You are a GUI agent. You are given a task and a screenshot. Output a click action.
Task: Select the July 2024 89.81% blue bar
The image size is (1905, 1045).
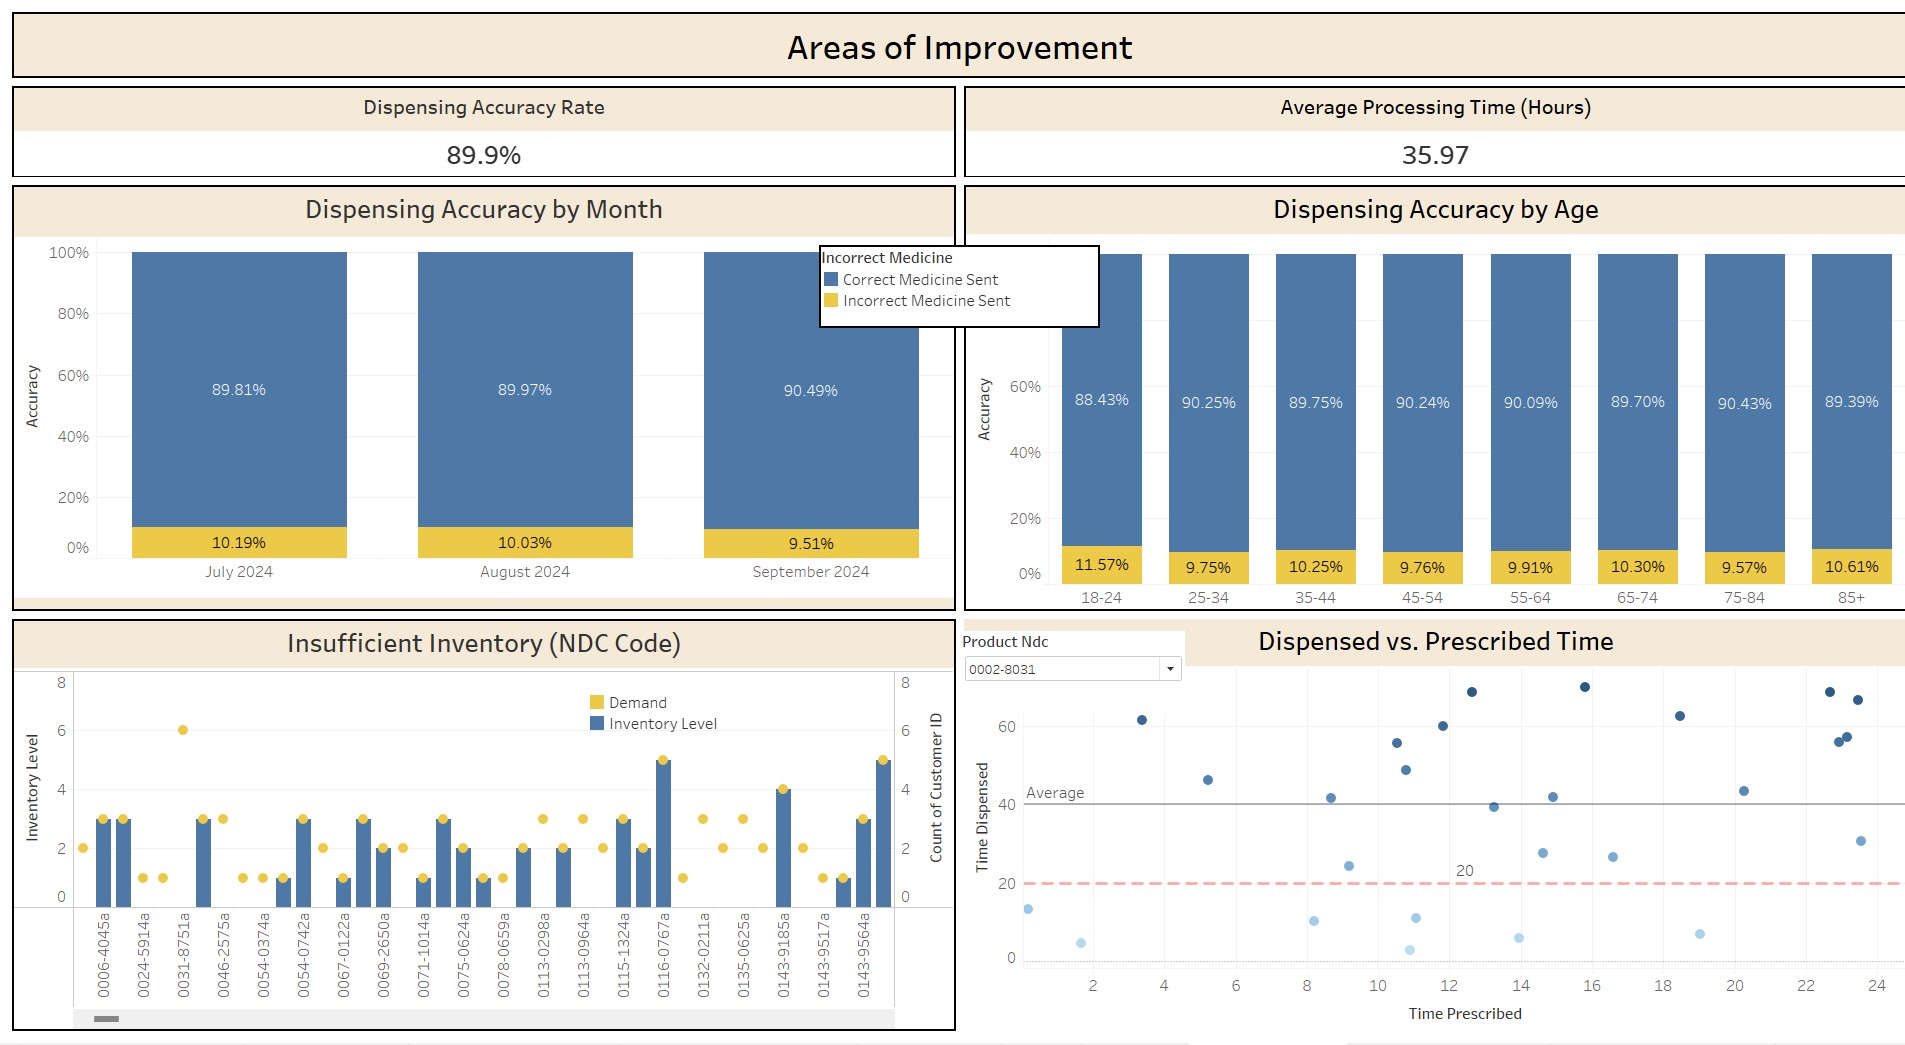(239, 389)
